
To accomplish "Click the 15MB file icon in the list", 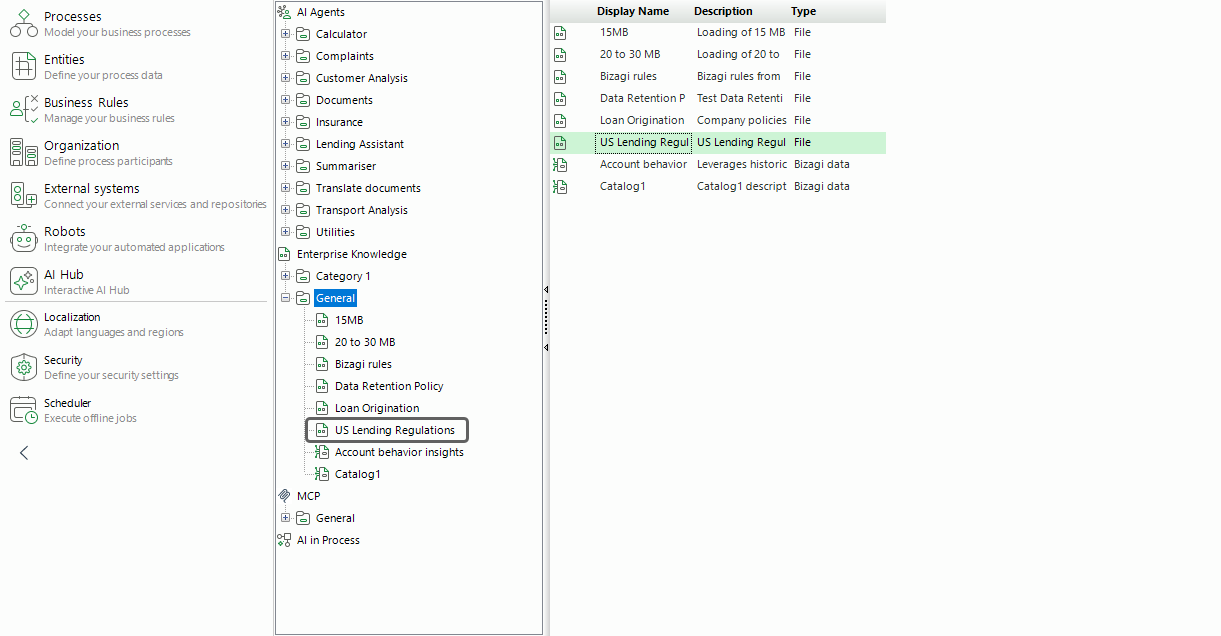I will [560, 32].
